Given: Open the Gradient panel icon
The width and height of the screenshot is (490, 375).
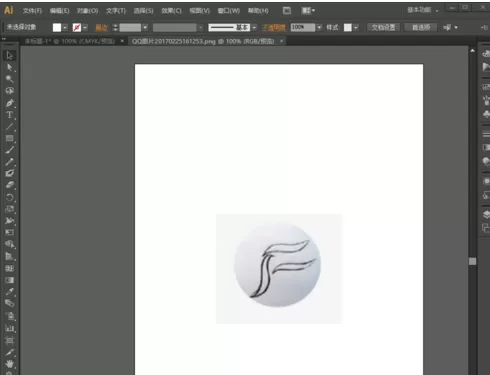Looking at the screenshot, I should point(486,148).
